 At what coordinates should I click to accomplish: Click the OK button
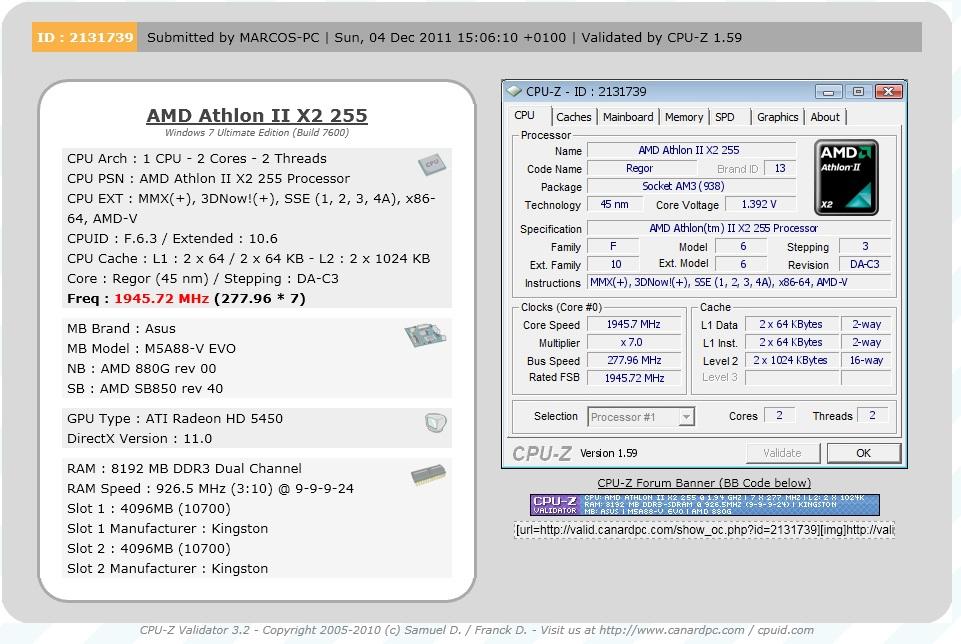864,453
